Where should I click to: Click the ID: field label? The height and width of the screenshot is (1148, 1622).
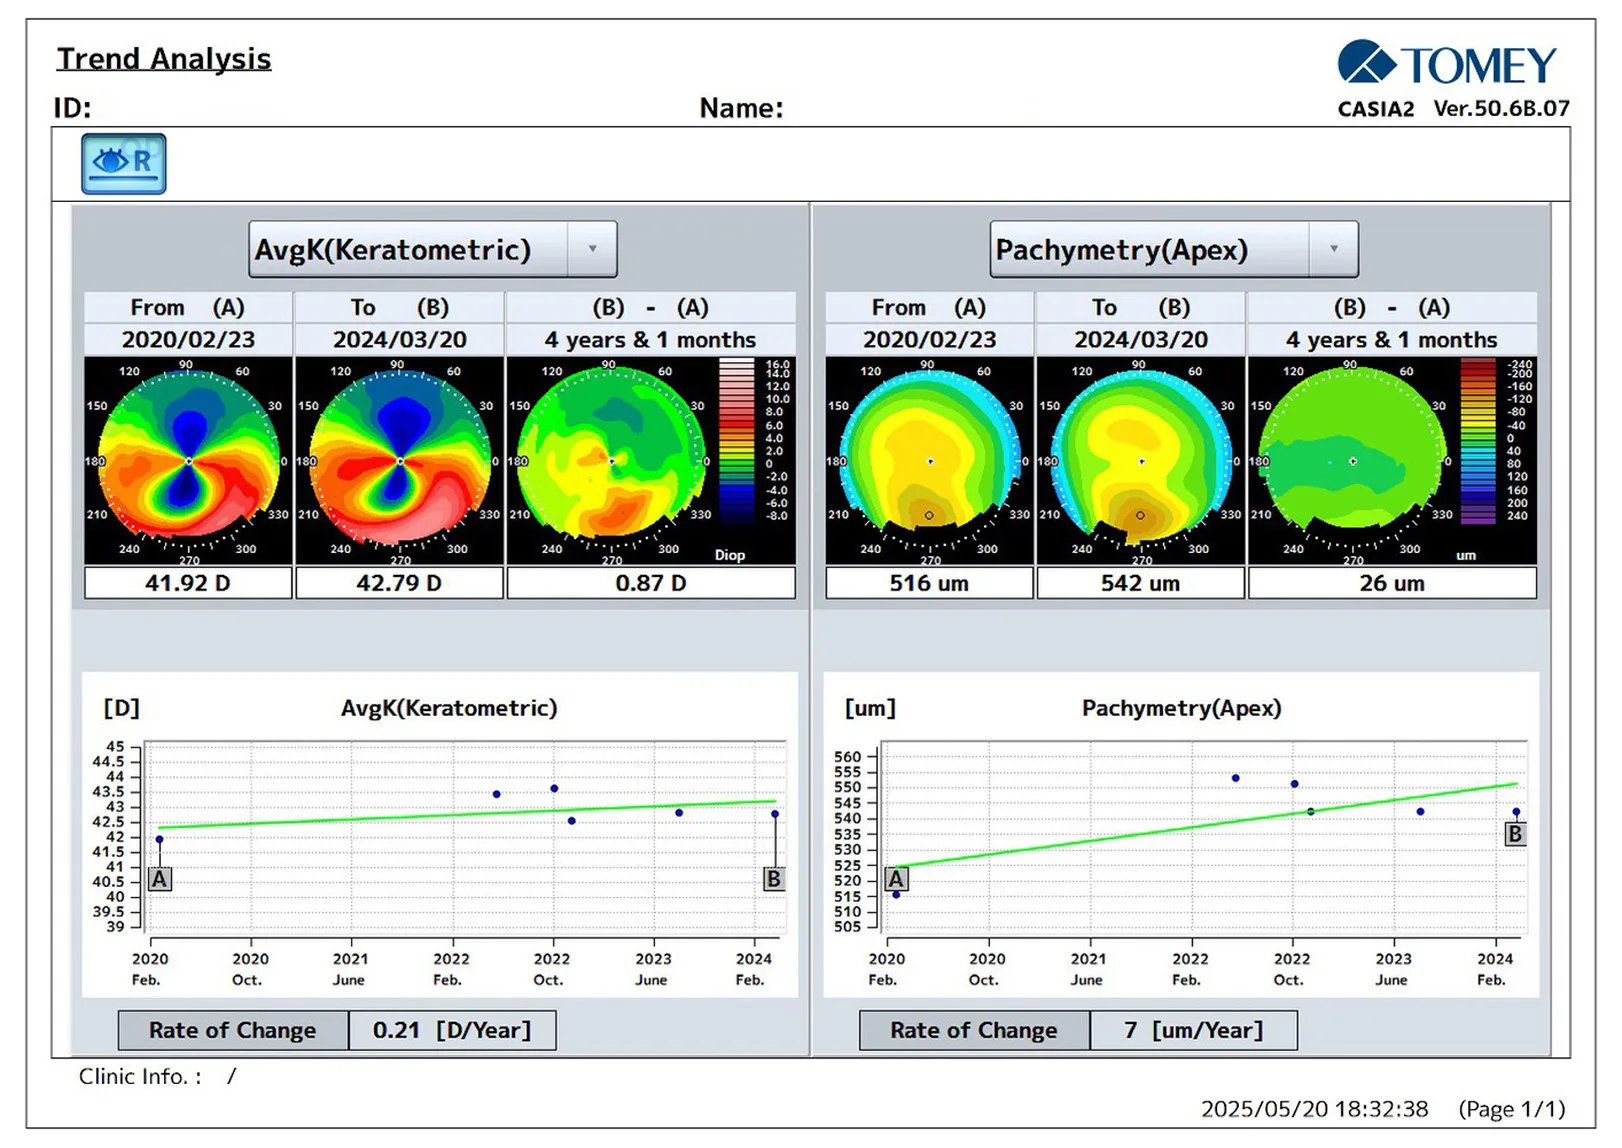(x=72, y=108)
